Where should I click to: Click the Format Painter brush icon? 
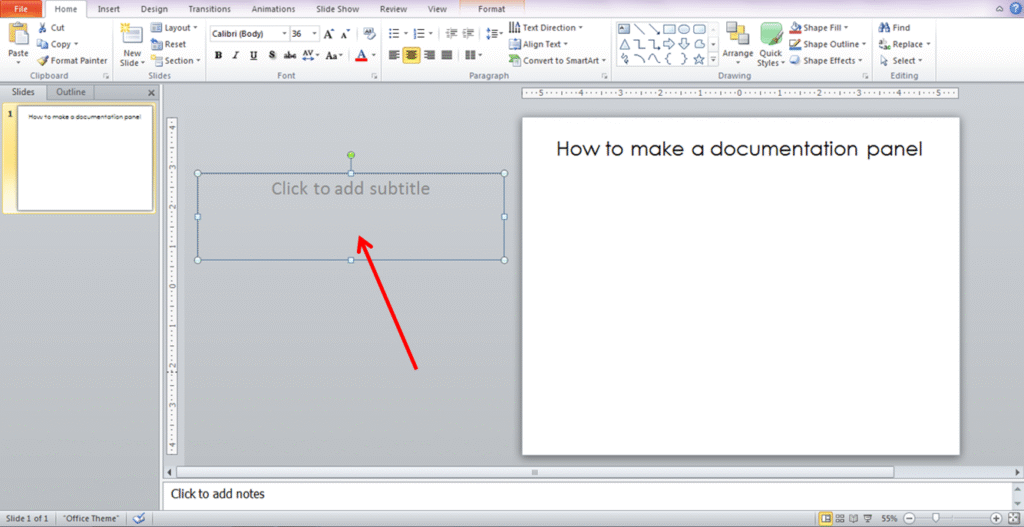42,61
